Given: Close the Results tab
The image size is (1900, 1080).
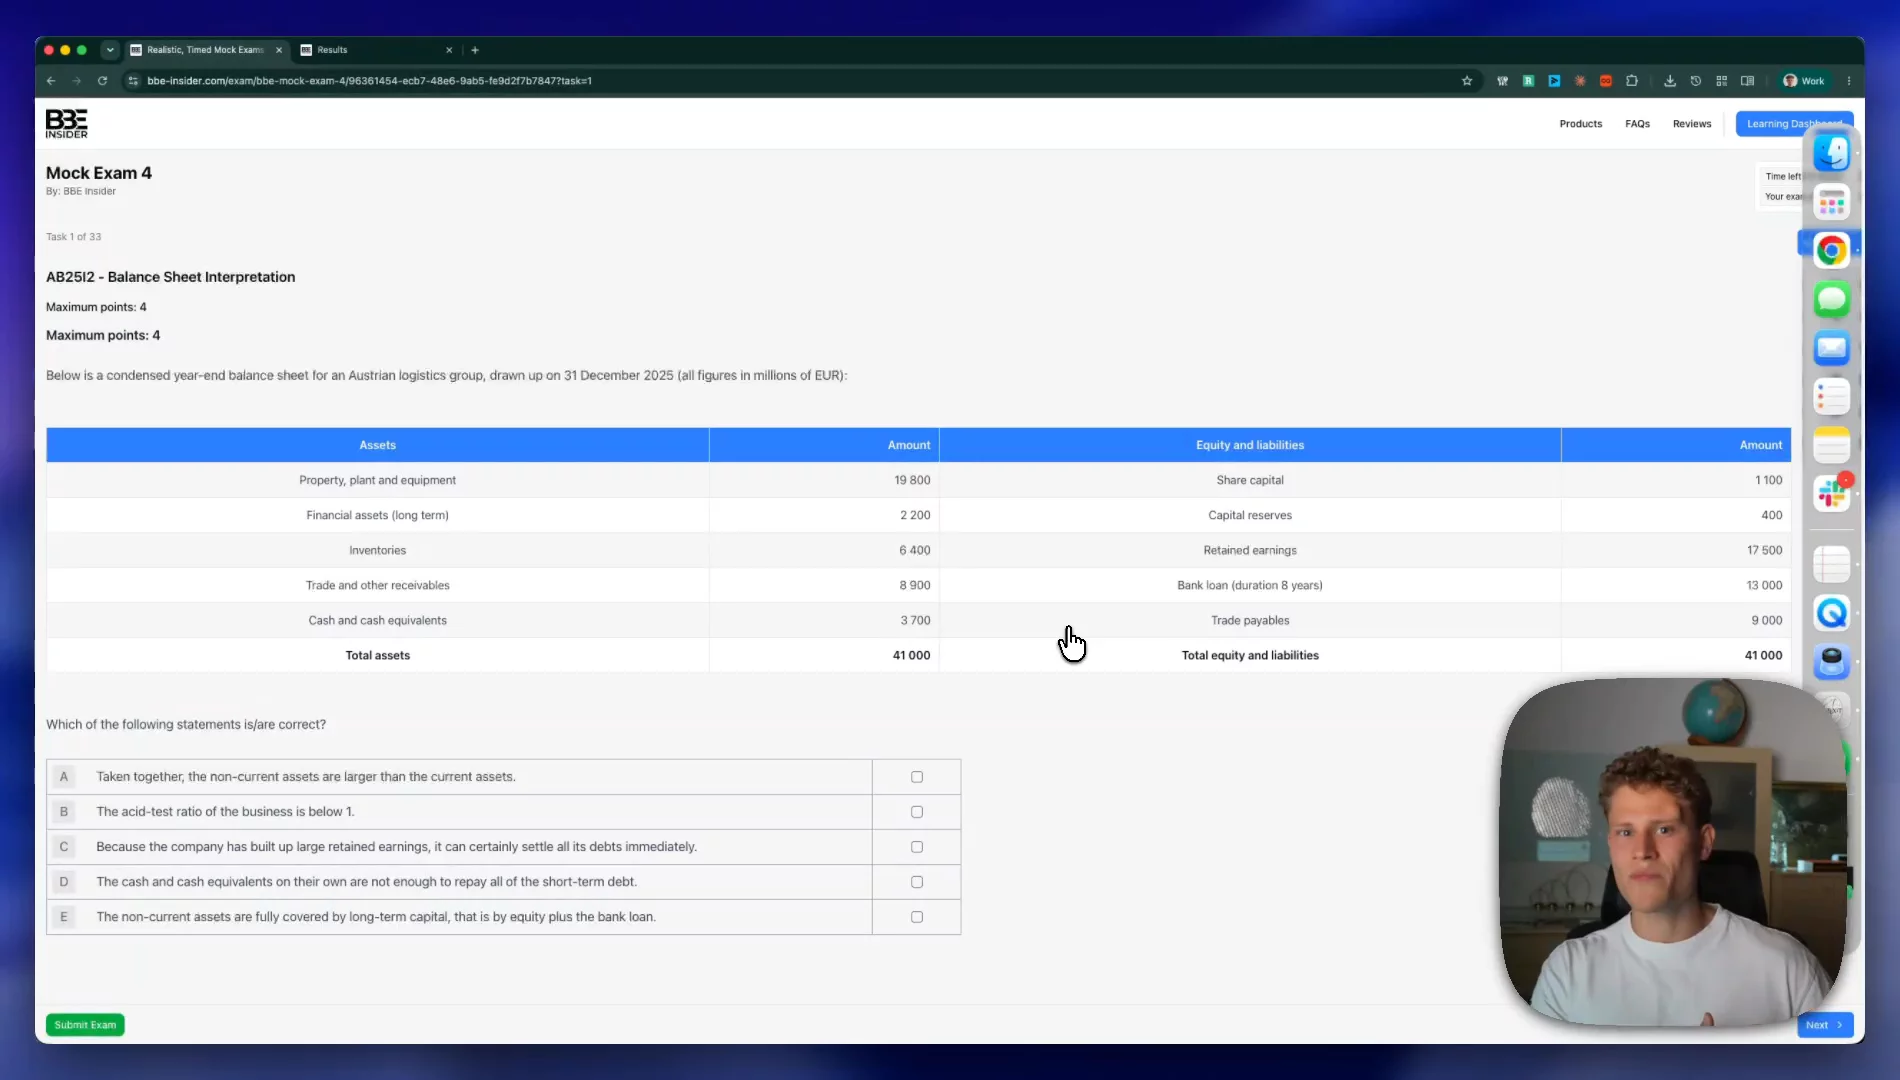Looking at the screenshot, I should (x=449, y=50).
